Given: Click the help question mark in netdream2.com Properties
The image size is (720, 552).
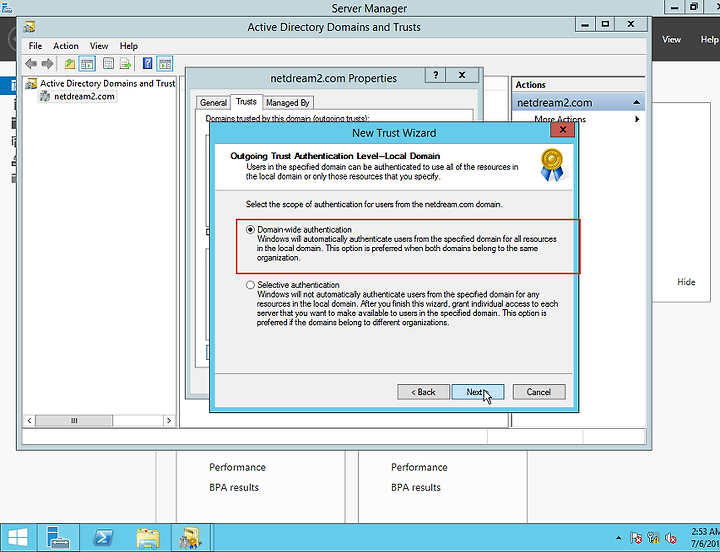Looking at the screenshot, I should pos(436,75).
